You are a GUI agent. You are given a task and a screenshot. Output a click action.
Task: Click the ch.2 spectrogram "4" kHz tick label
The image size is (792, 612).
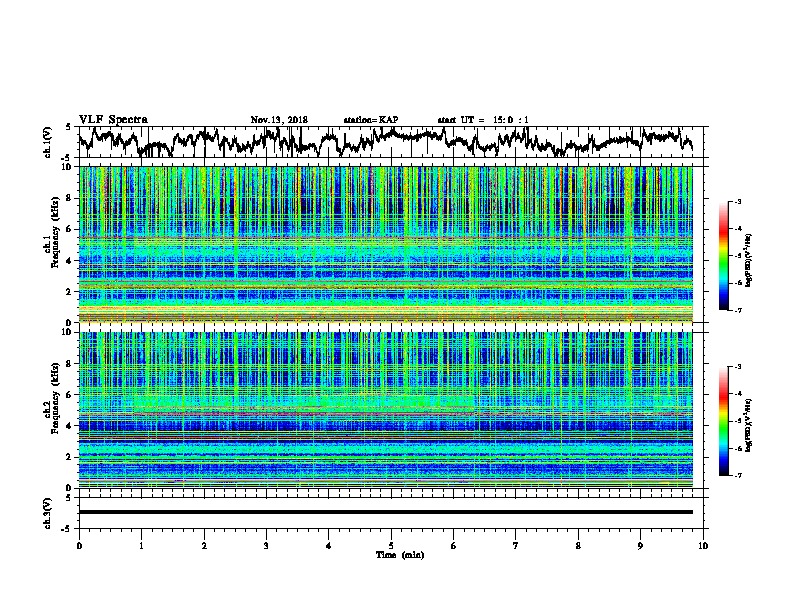pos(70,426)
